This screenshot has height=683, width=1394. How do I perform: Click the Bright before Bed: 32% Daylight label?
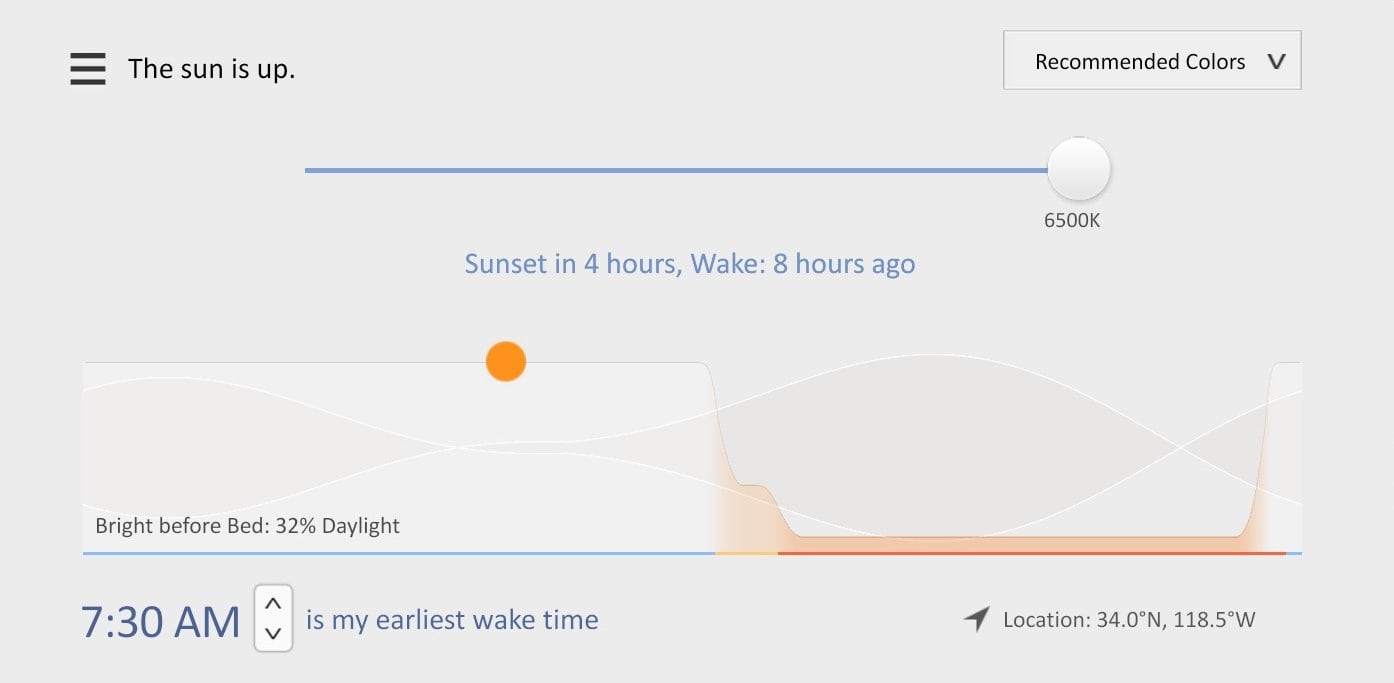[247, 525]
